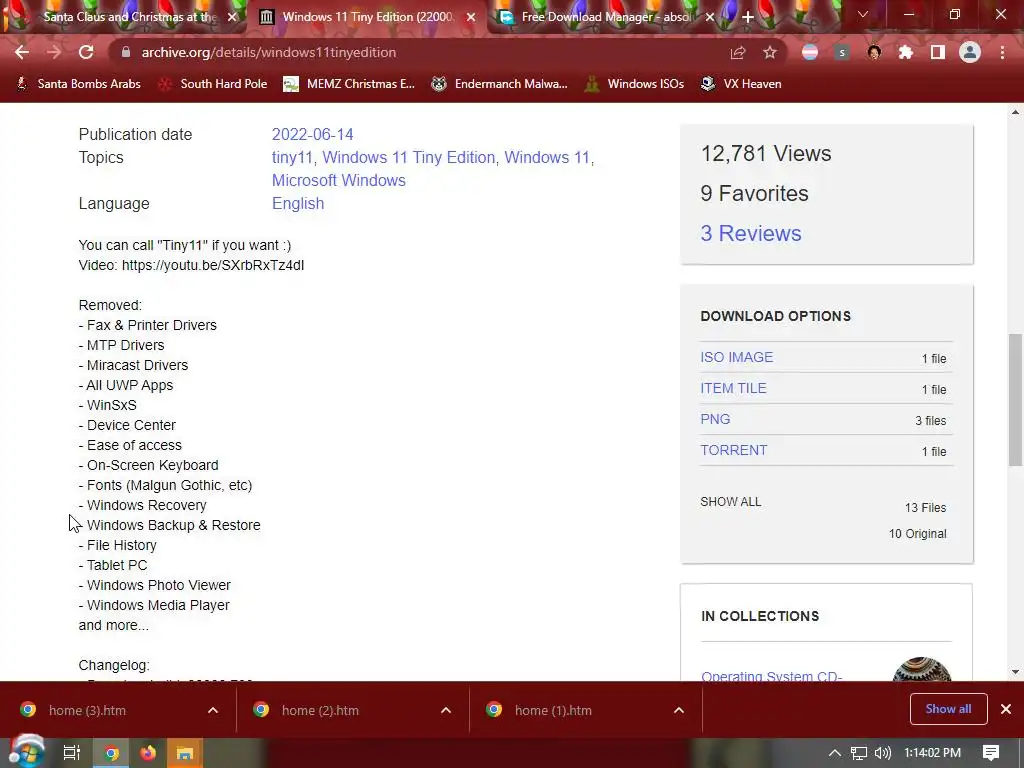
Task: Open the ITEM TILE download option
Action: (x=733, y=388)
